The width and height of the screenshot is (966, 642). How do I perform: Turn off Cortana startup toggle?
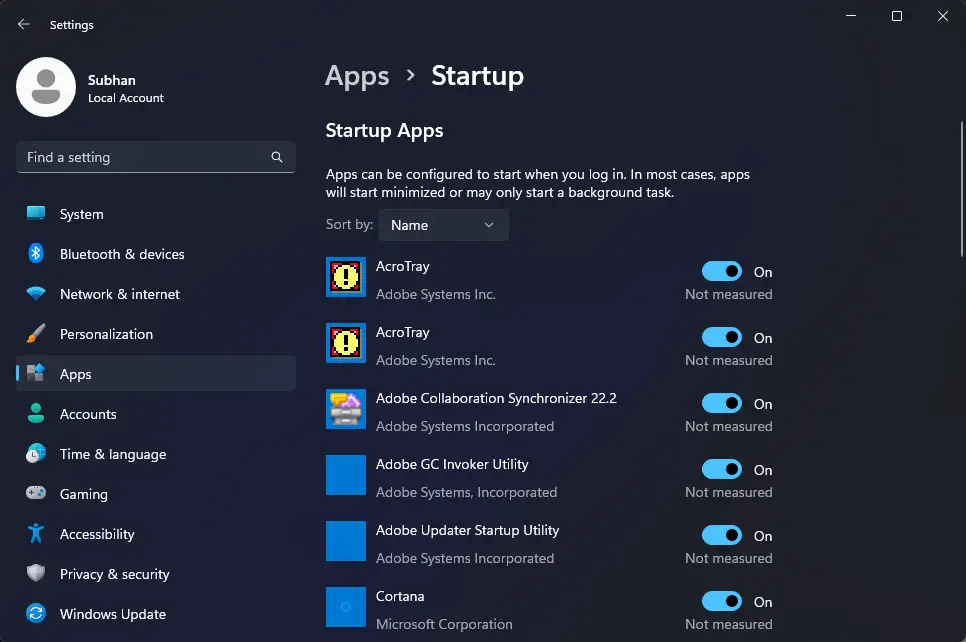[721, 601]
